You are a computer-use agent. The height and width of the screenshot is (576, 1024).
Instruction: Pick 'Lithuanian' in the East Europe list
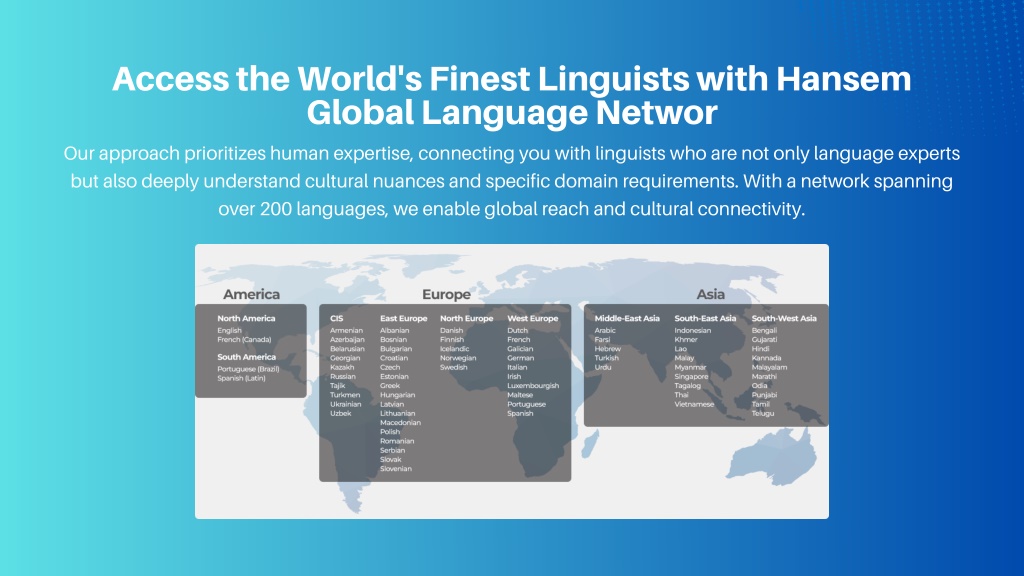point(398,413)
